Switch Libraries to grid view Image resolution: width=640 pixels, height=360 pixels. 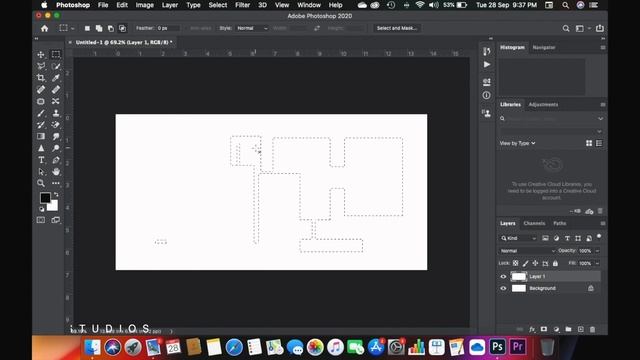(x=589, y=143)
